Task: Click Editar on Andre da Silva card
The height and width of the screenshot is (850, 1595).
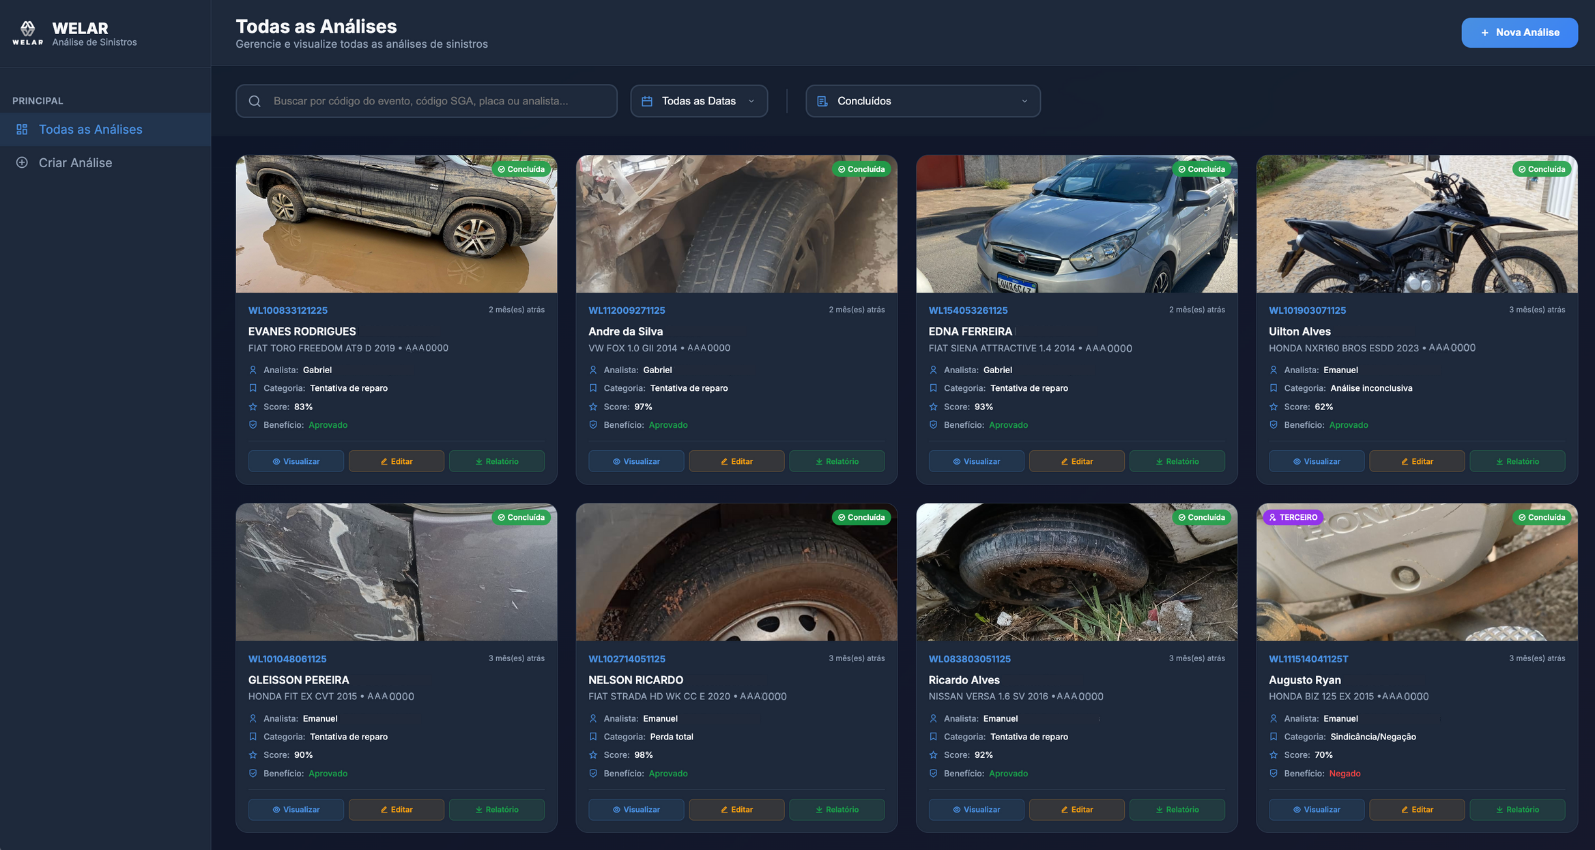Action: coord(737,461)
